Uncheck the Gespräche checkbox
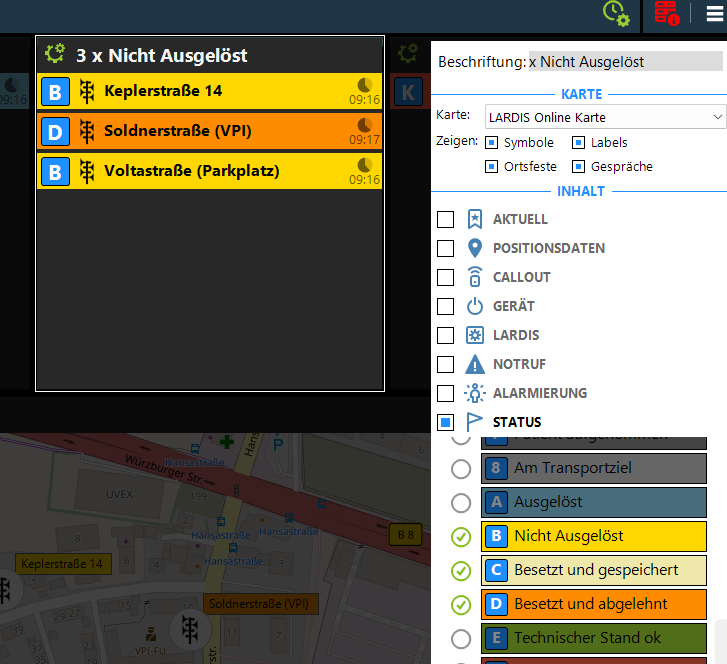The width and height of the screenshot is (727, 664). (578, 167)
